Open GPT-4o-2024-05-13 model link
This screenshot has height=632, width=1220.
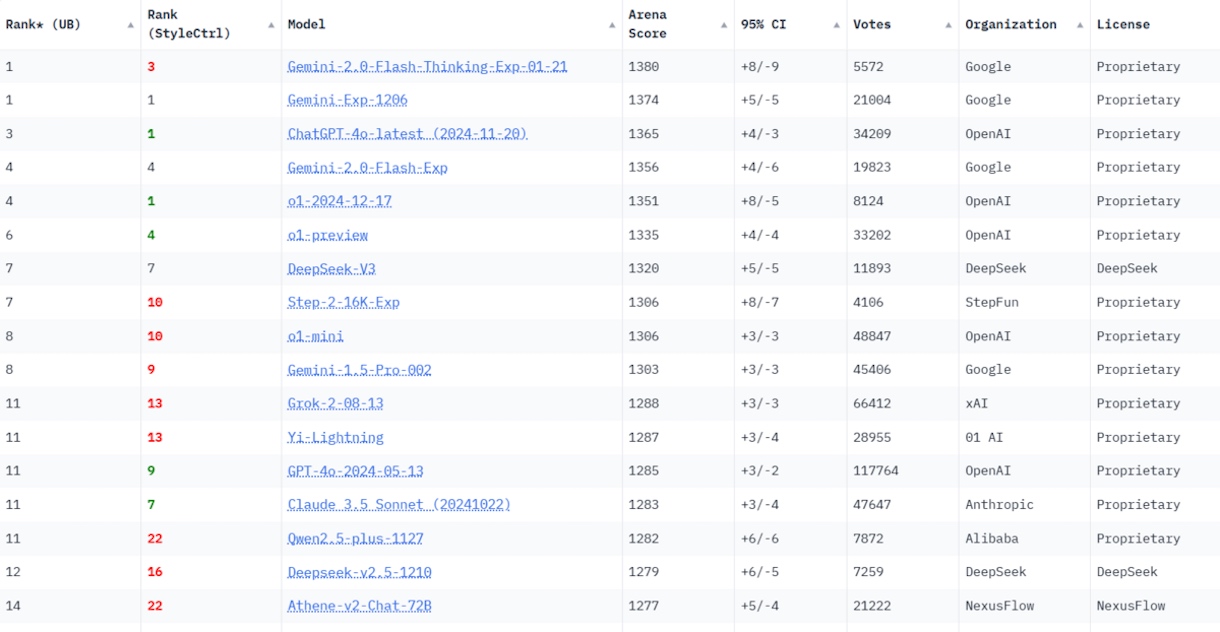coord(355,471)
